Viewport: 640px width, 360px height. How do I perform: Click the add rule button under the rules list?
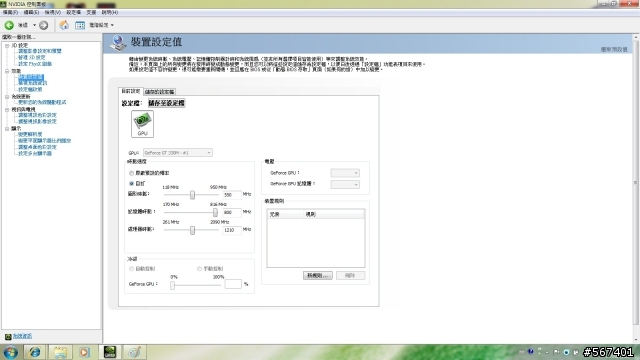pos(318,276)
